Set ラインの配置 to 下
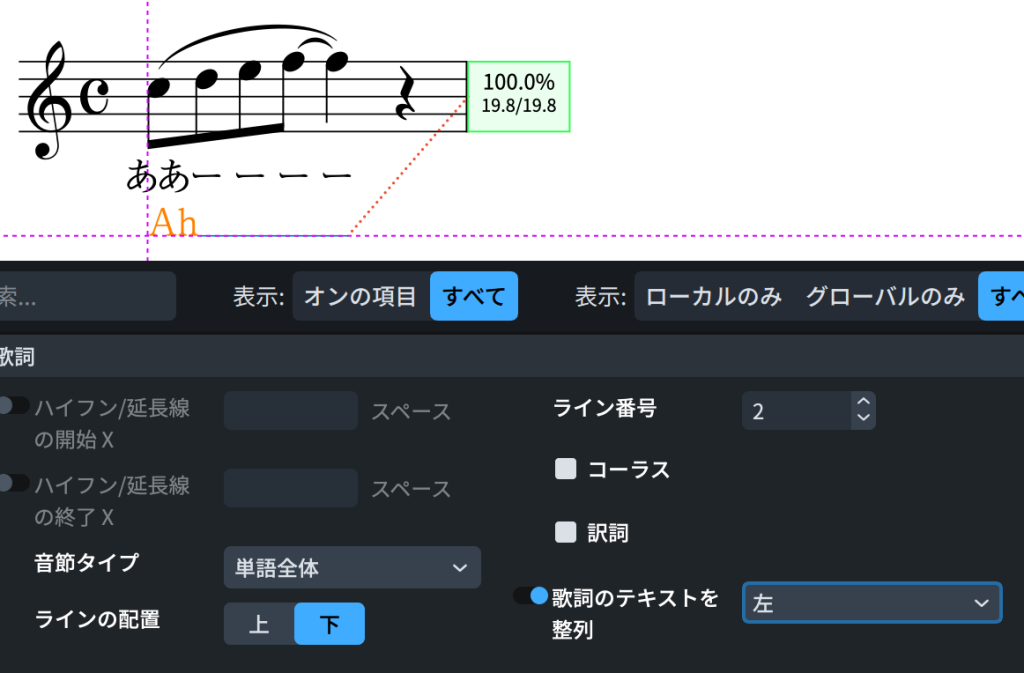This screenshot has height=673, width=1024. [x=329, y=624]
